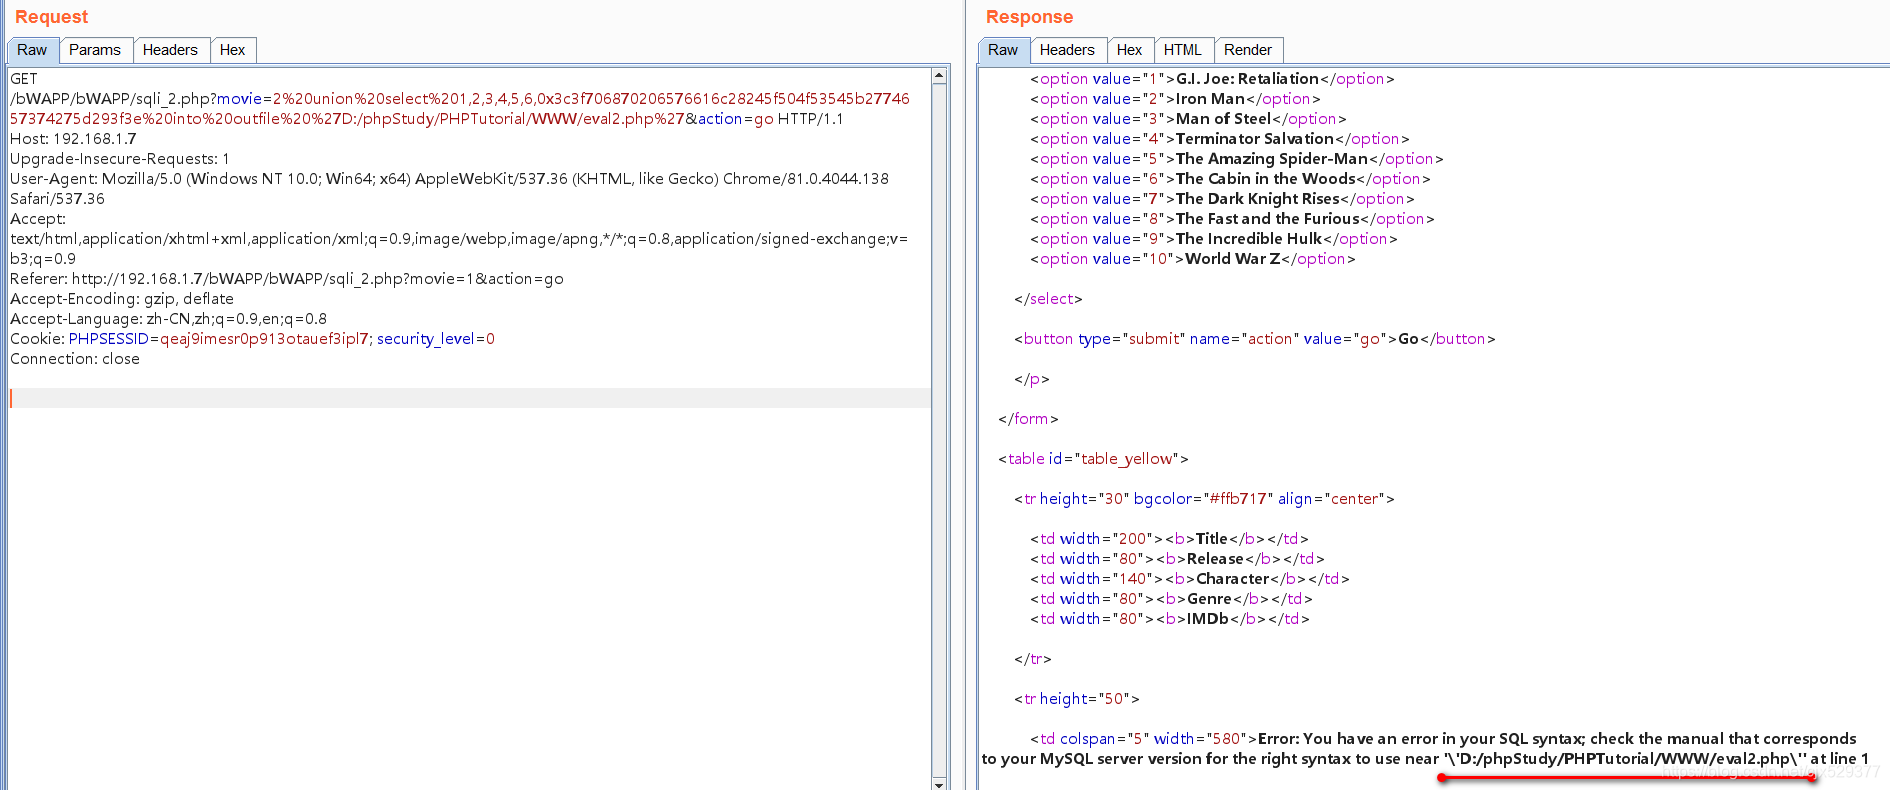The image size is (1890, 790).
Task: Click the closing </select> tag line
Action: [1048, 299]
